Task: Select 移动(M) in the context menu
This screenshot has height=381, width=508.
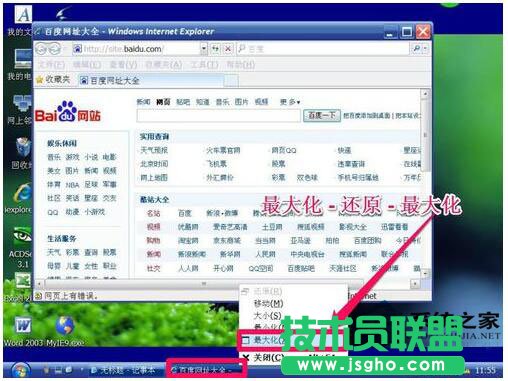Action: [x=268, y=304]
